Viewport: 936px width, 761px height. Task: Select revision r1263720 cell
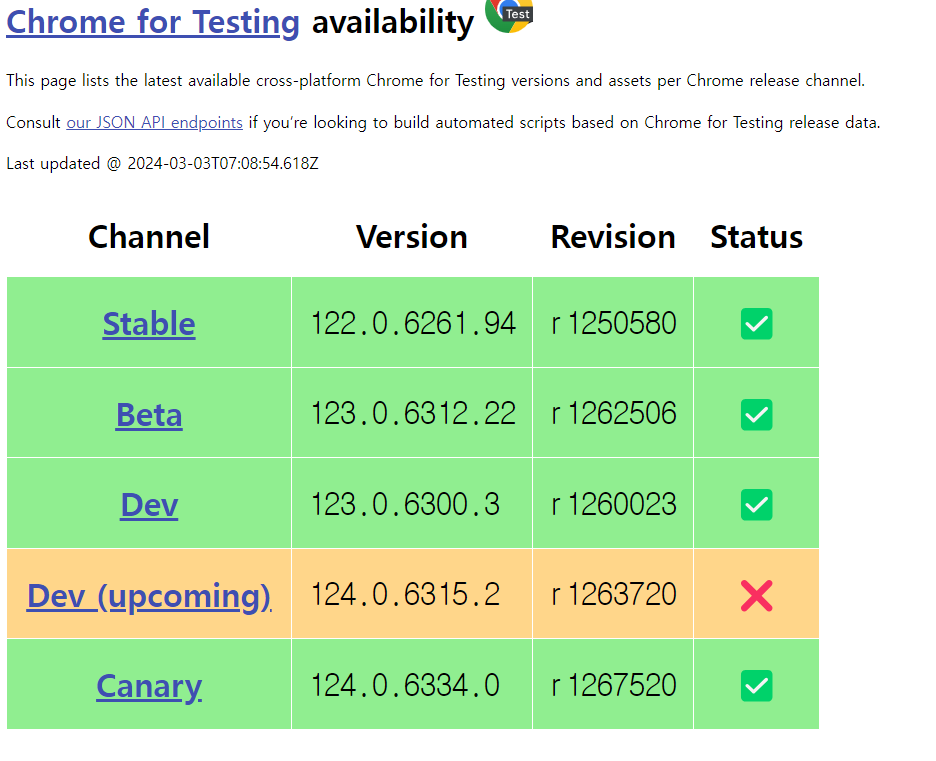pos(613,594)
